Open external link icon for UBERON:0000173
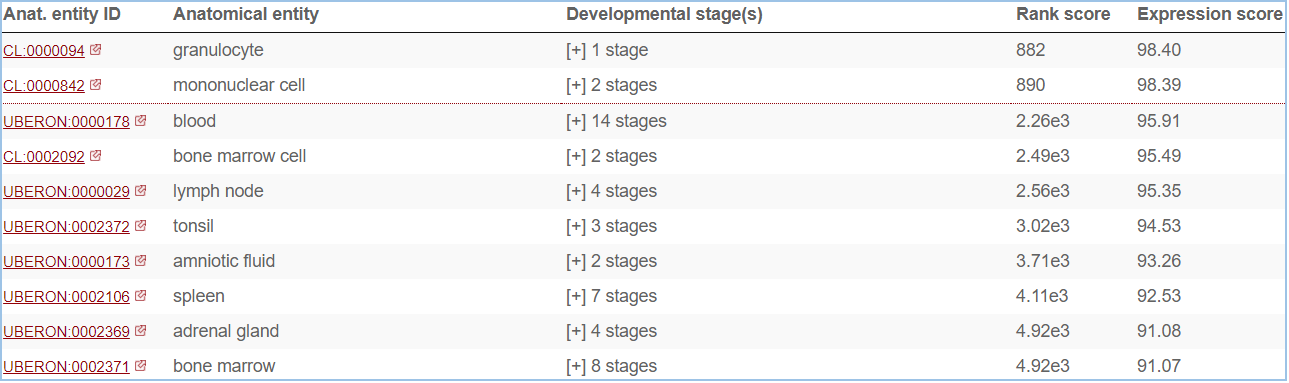 coord(141,261)
